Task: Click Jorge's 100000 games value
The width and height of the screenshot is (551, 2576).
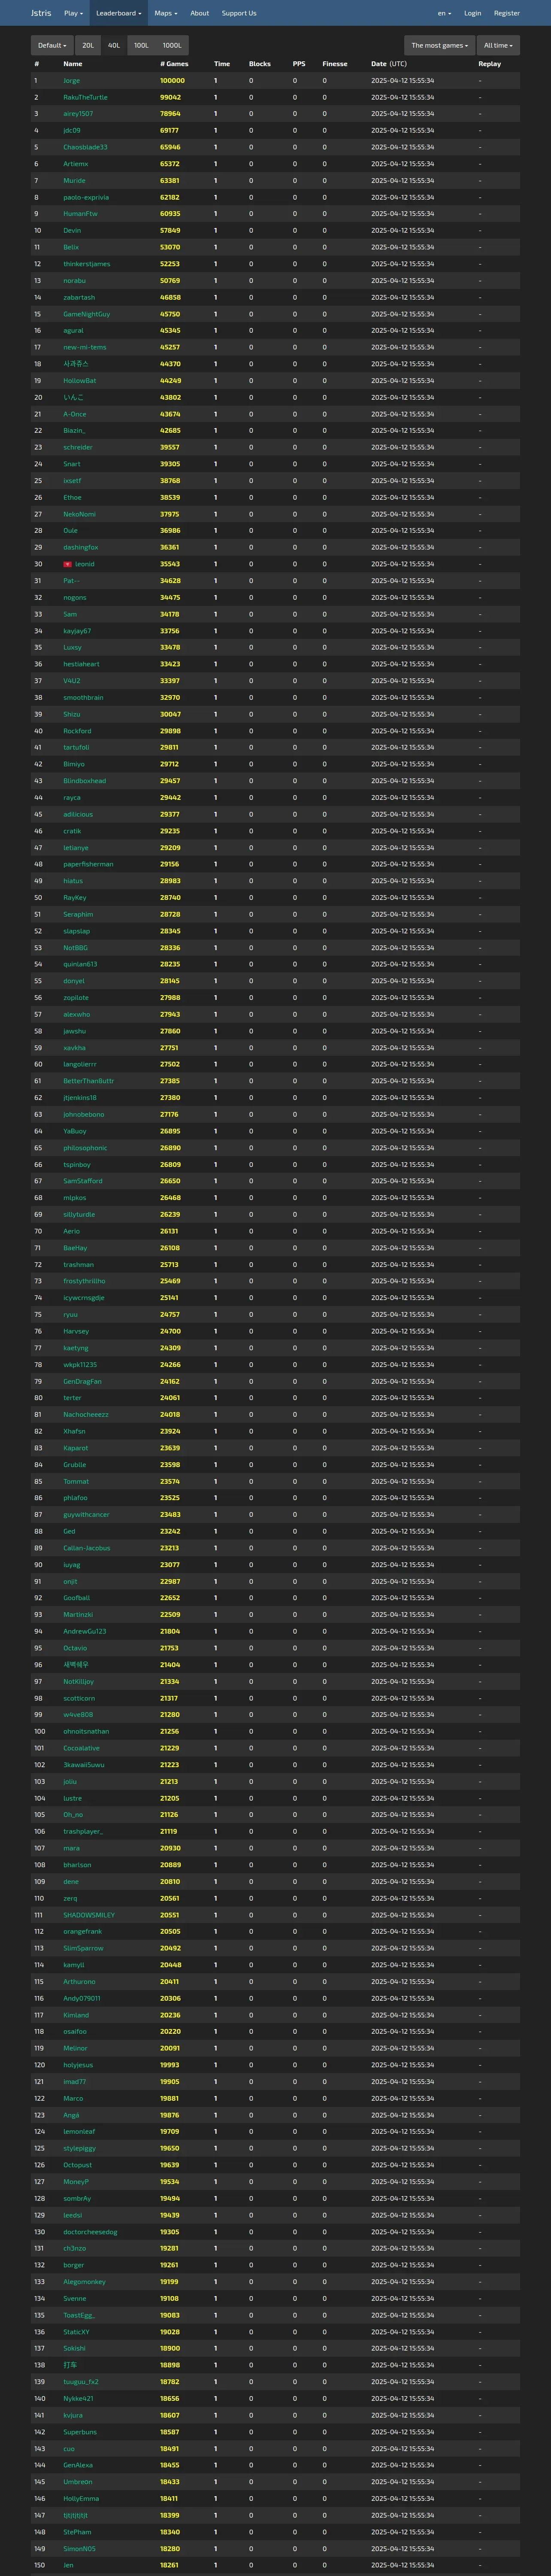Action: tap(172, 81)
